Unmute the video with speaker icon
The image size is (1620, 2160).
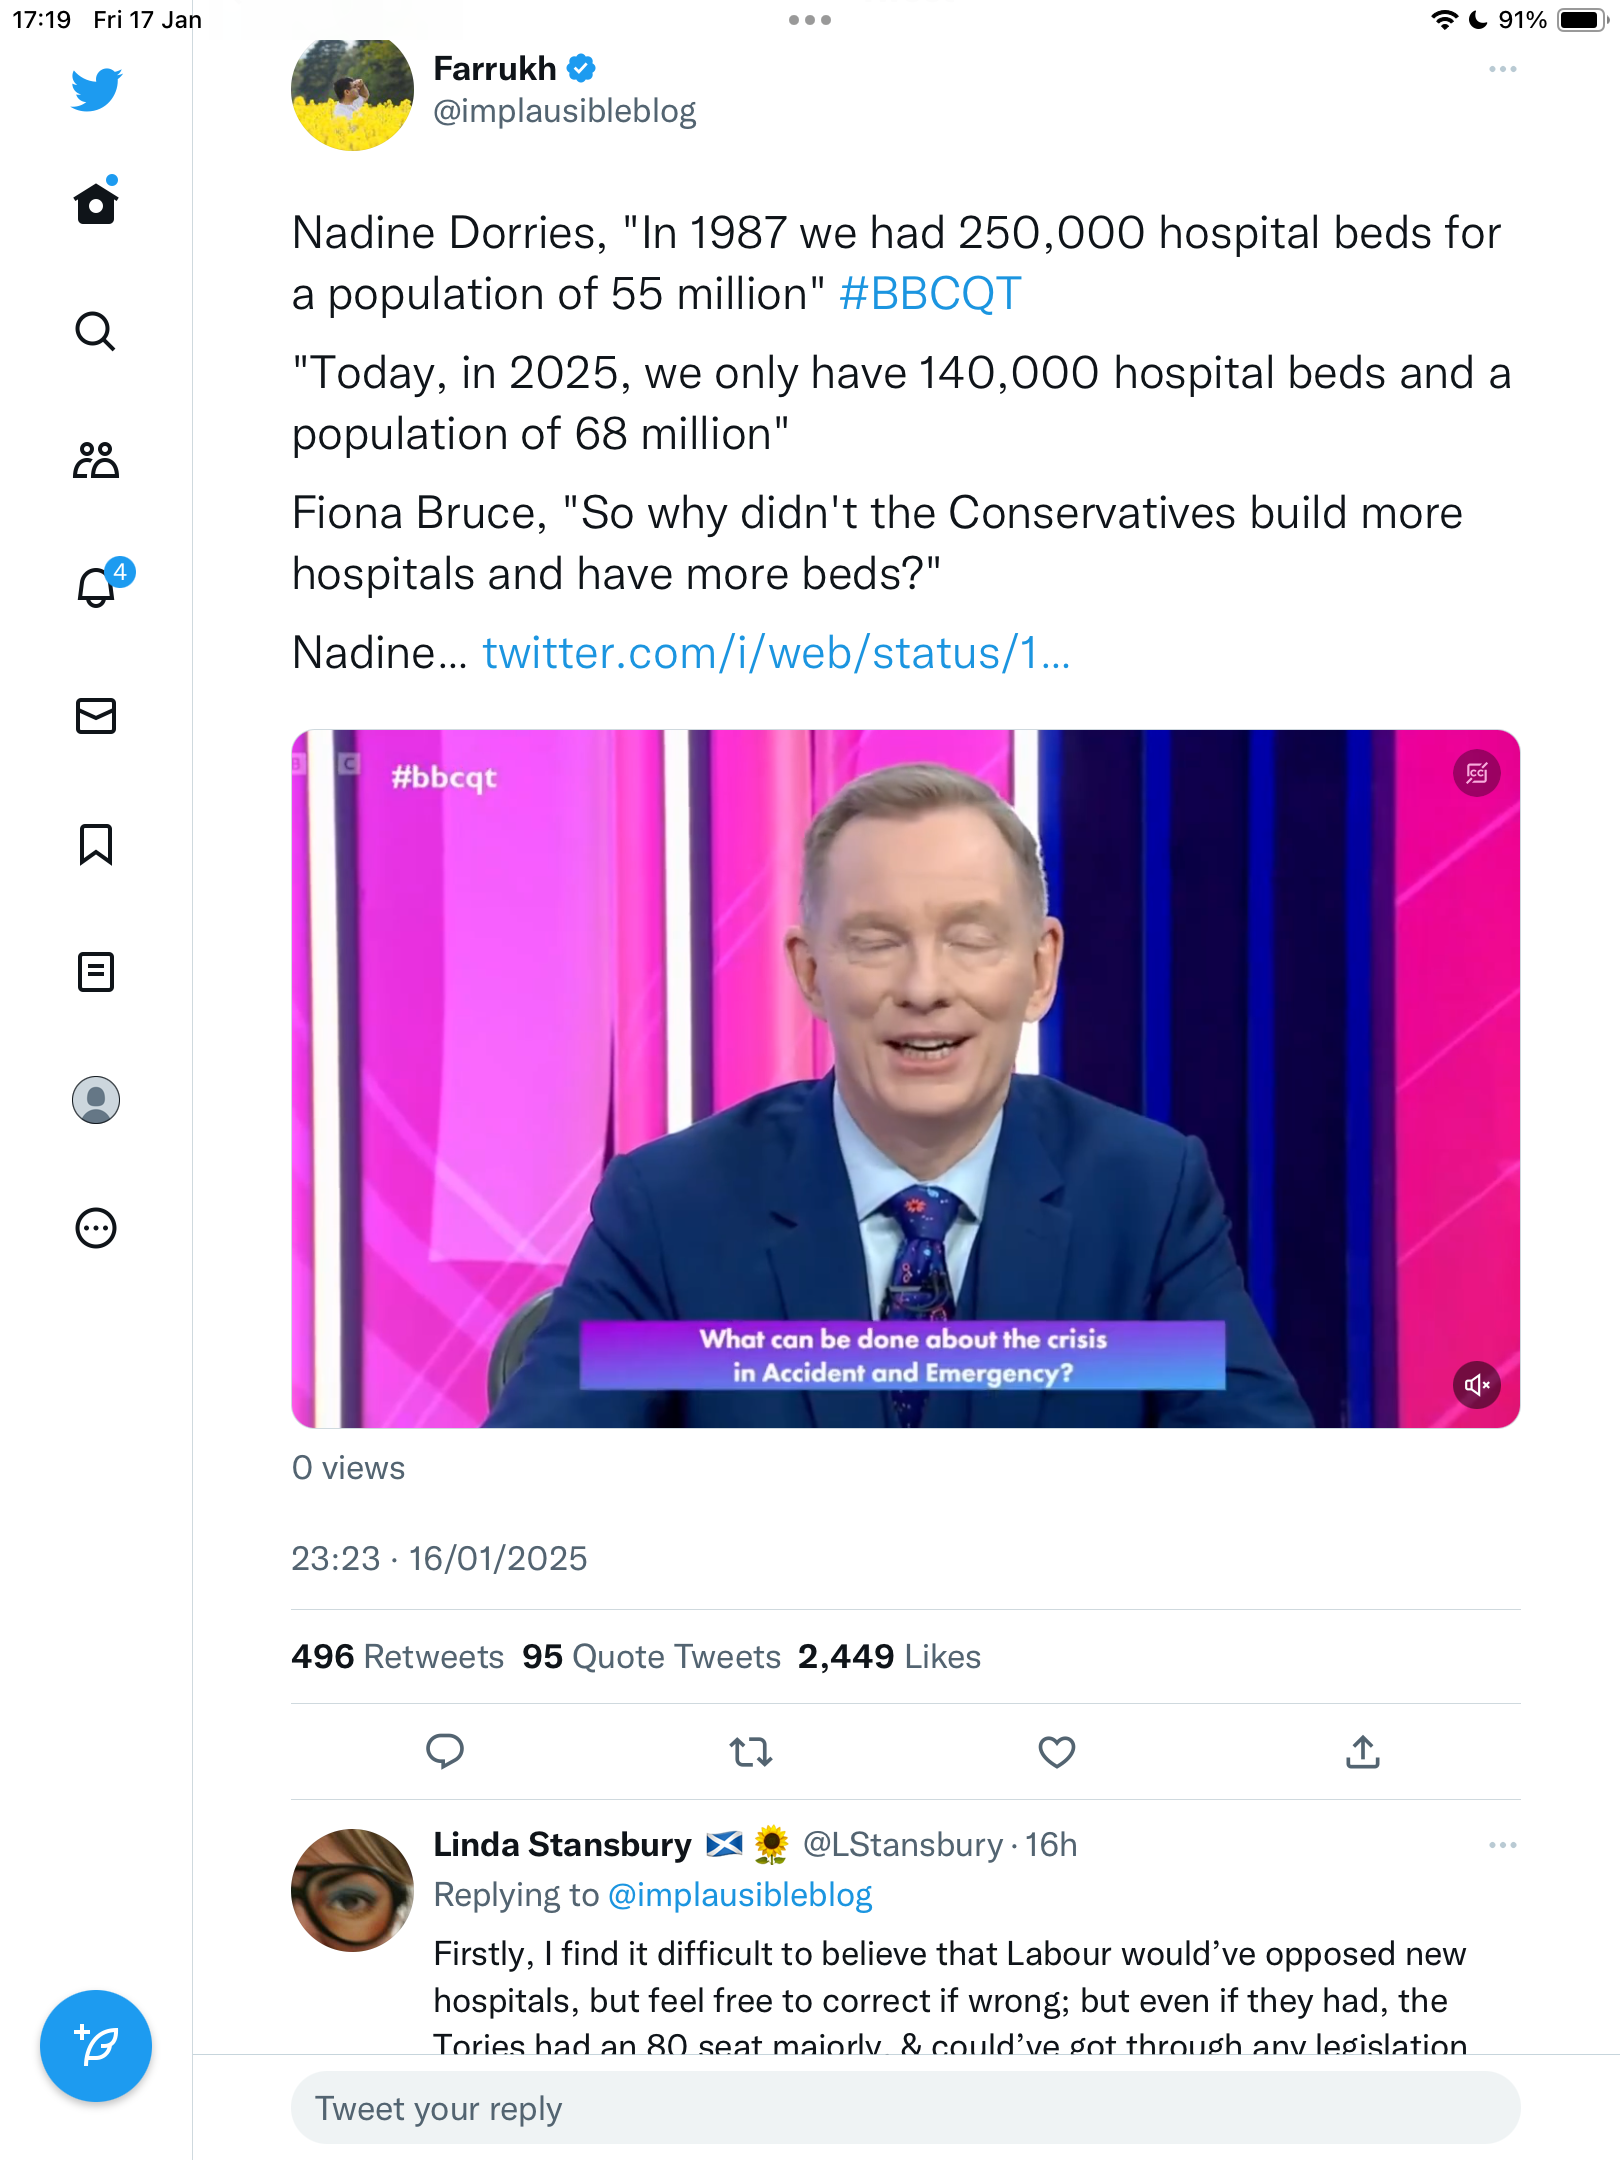pos(1476,1385)
